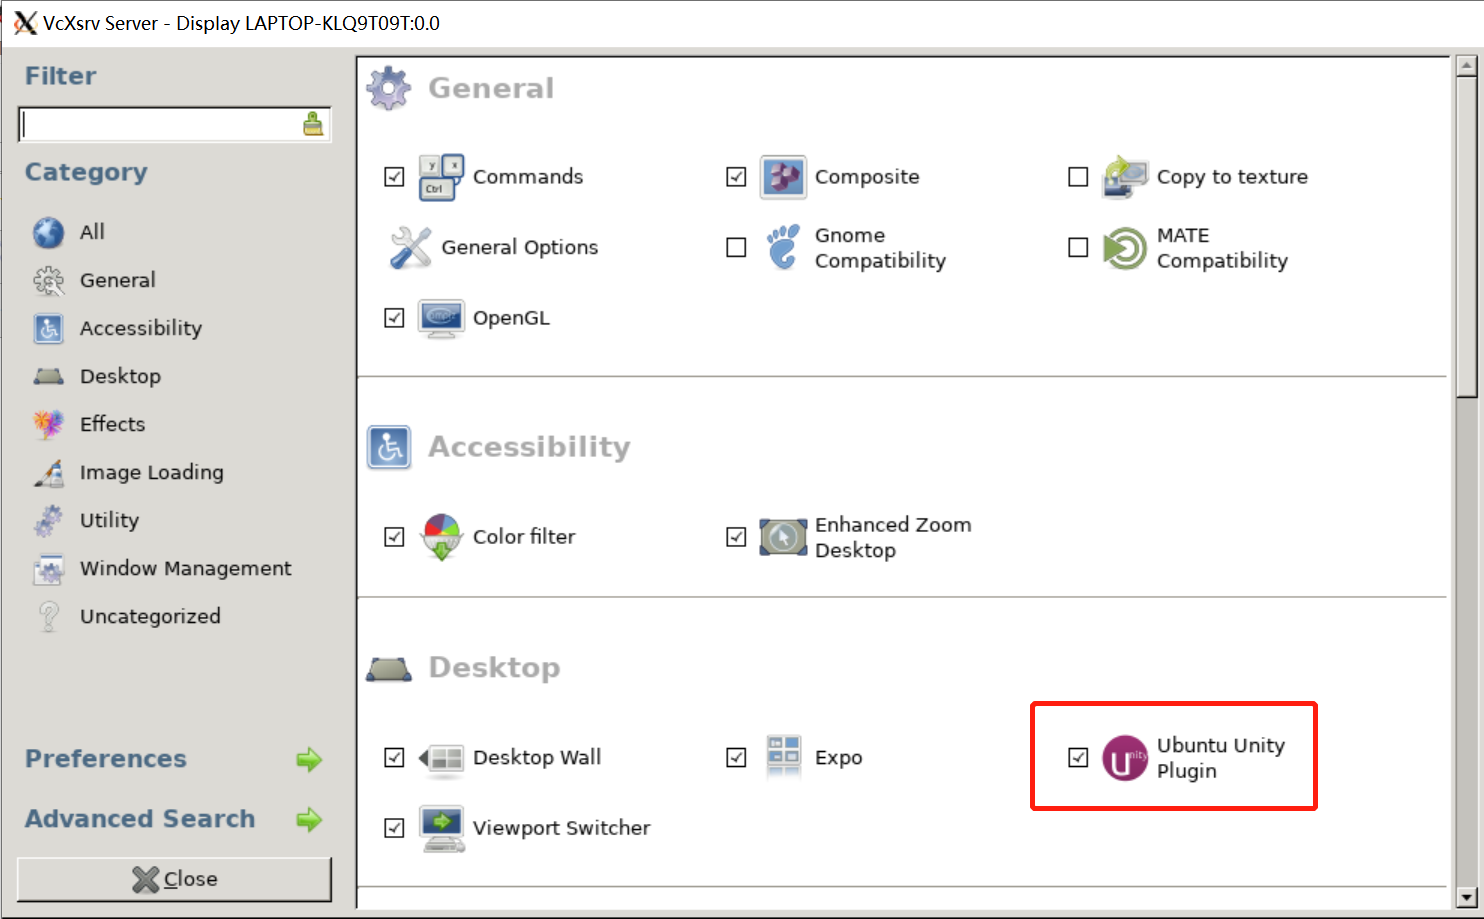This screenshot has width=1484, height=919.
Task: Clear the filter field with broom icon
Action: (x=313, y=123)
